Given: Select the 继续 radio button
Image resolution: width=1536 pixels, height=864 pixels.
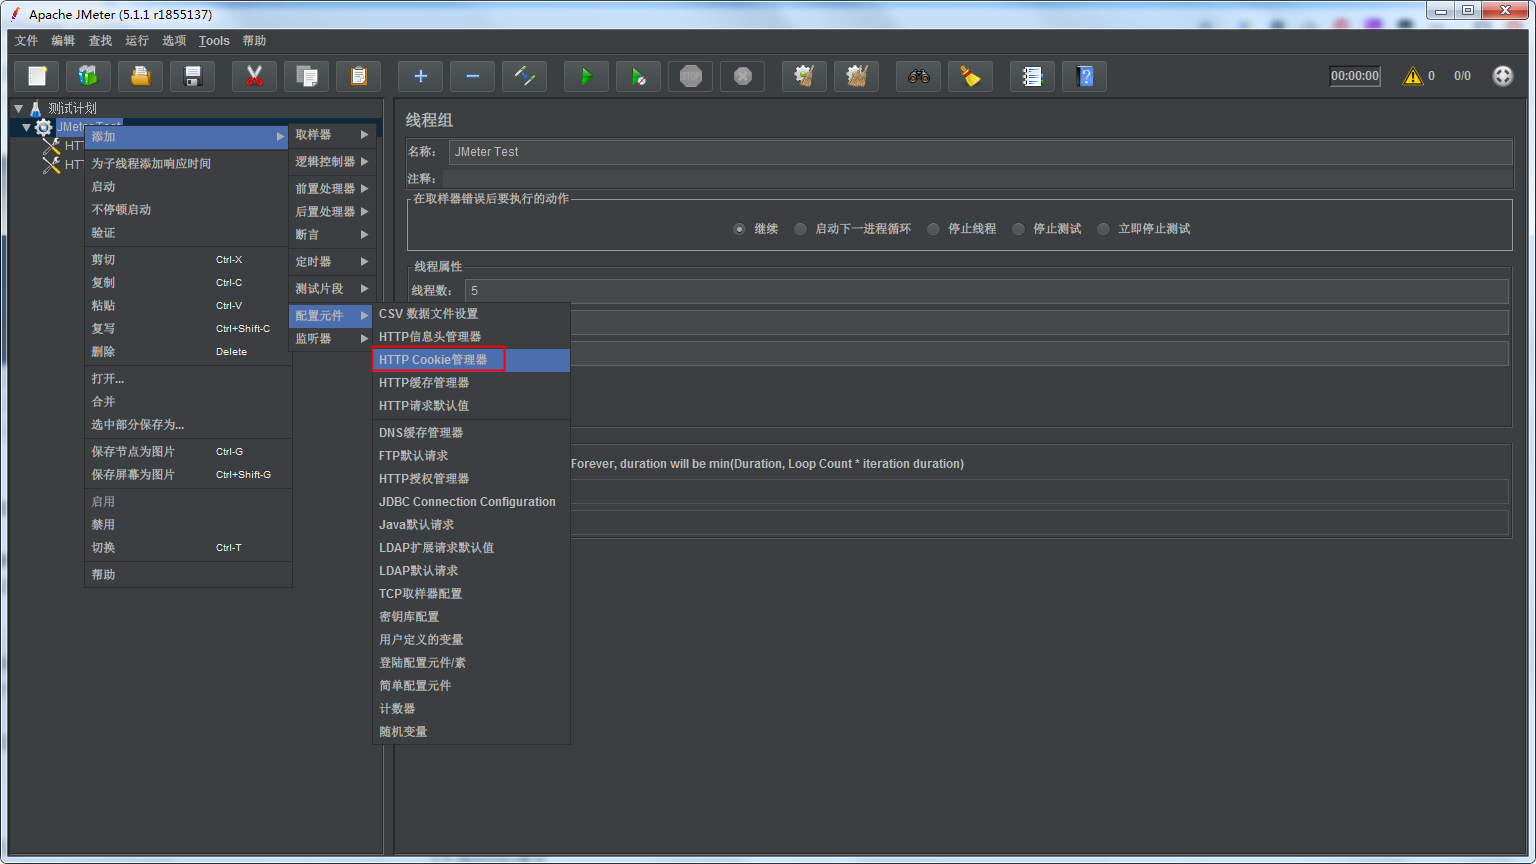Looking at the screenshot, I should click(x=739, y=229).
